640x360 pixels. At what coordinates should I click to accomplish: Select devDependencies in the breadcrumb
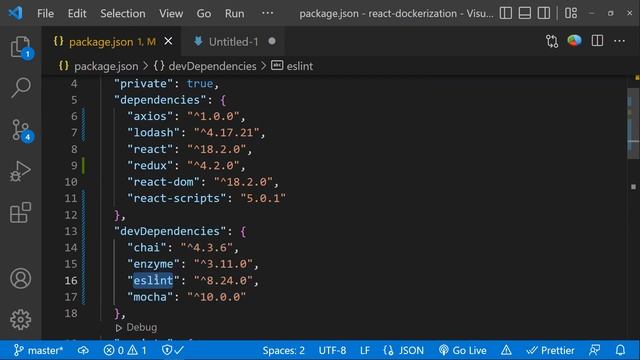point(212,66)
